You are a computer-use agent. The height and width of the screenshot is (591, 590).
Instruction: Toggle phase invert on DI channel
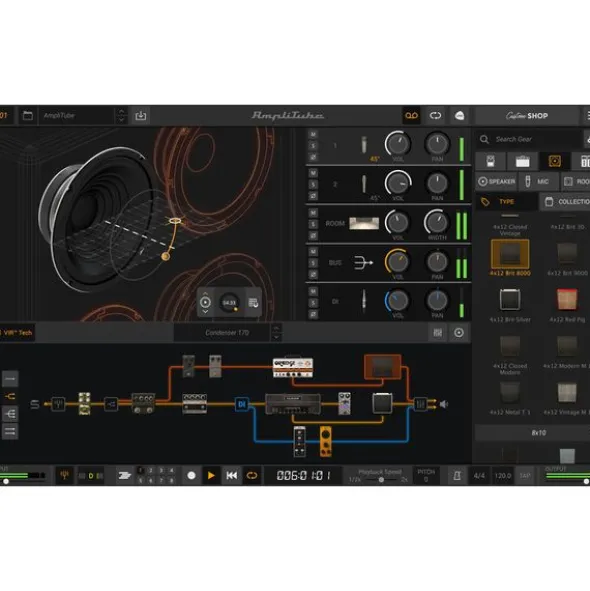coord(313,314)
